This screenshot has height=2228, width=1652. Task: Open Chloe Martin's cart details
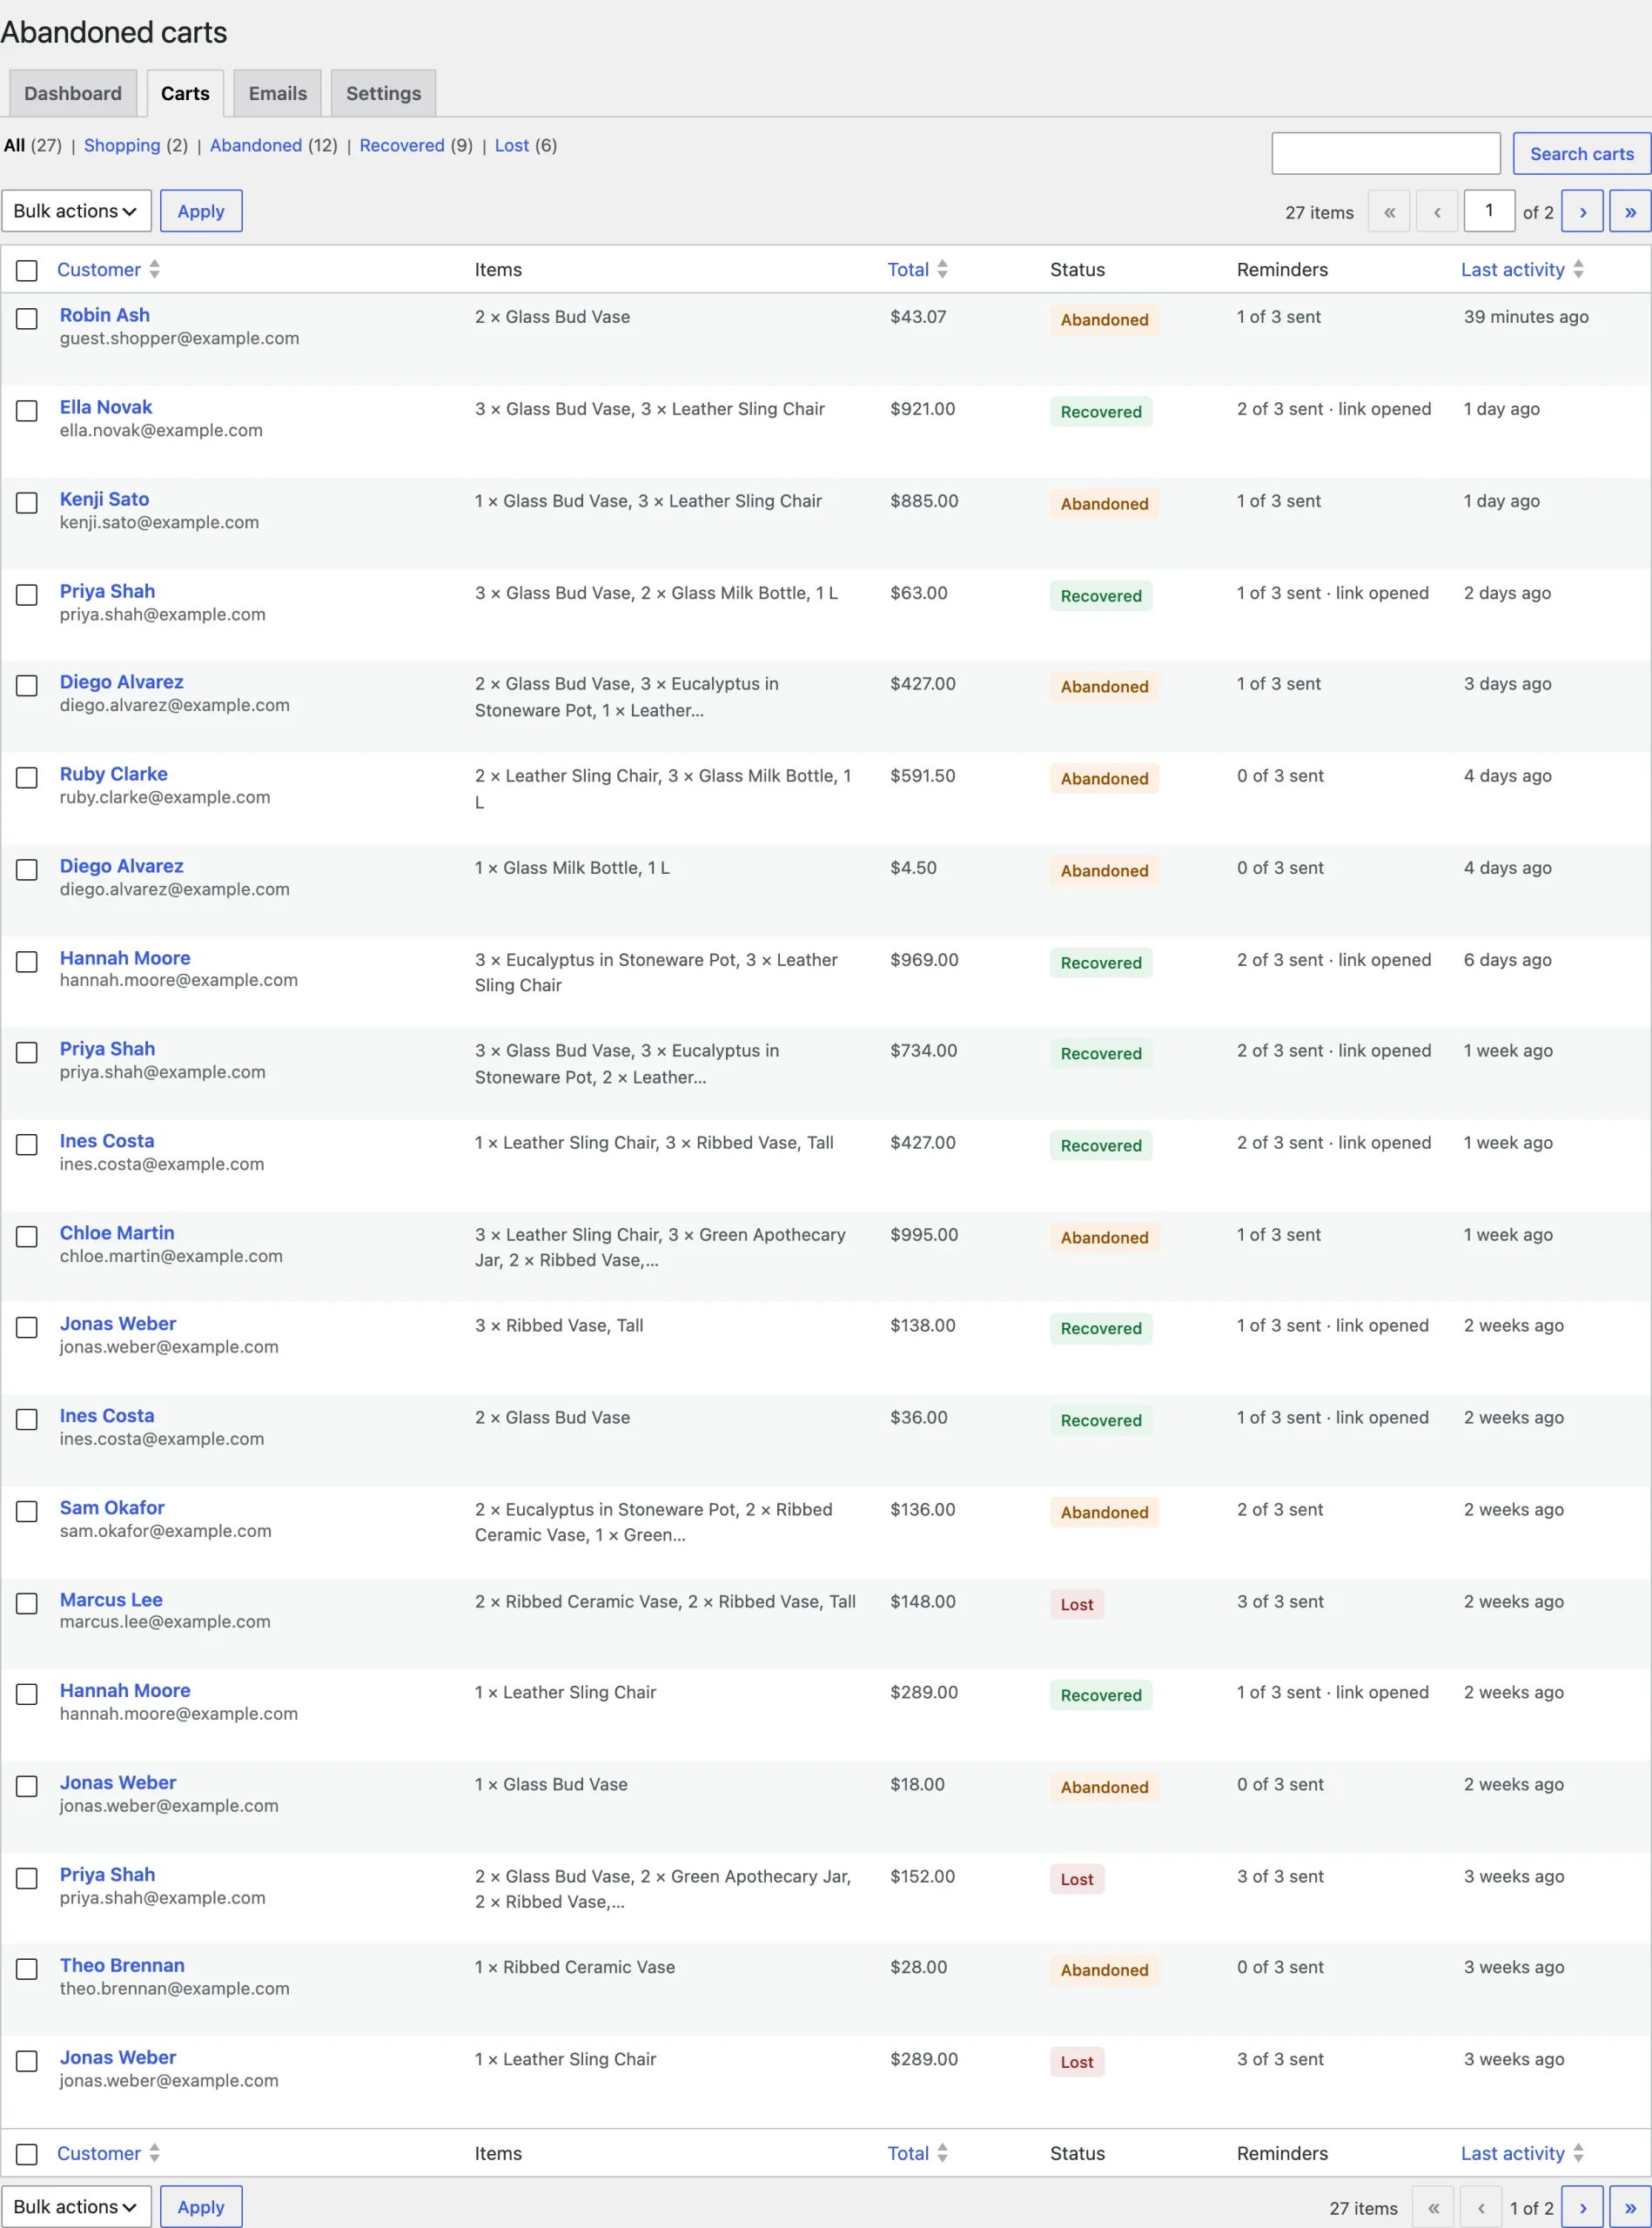(x=117, y=1232)
